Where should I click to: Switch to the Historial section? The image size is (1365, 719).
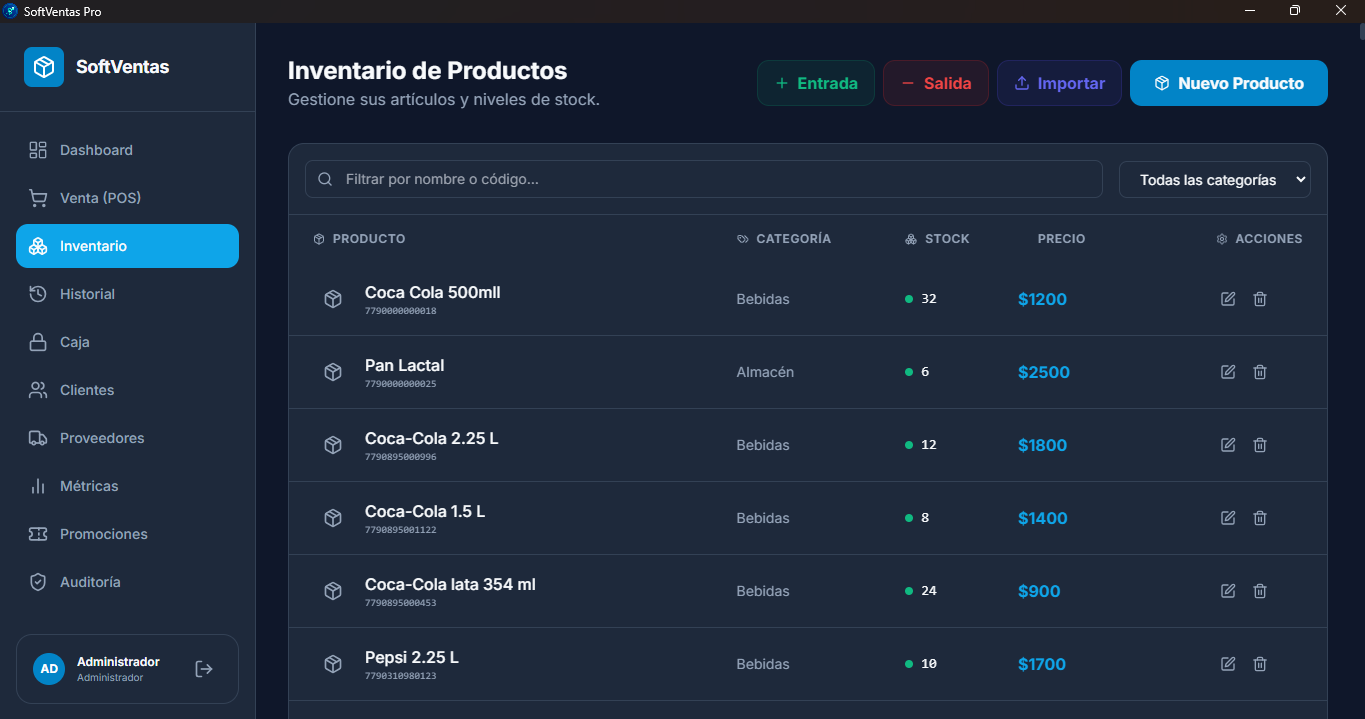click(x=88, y=293)
